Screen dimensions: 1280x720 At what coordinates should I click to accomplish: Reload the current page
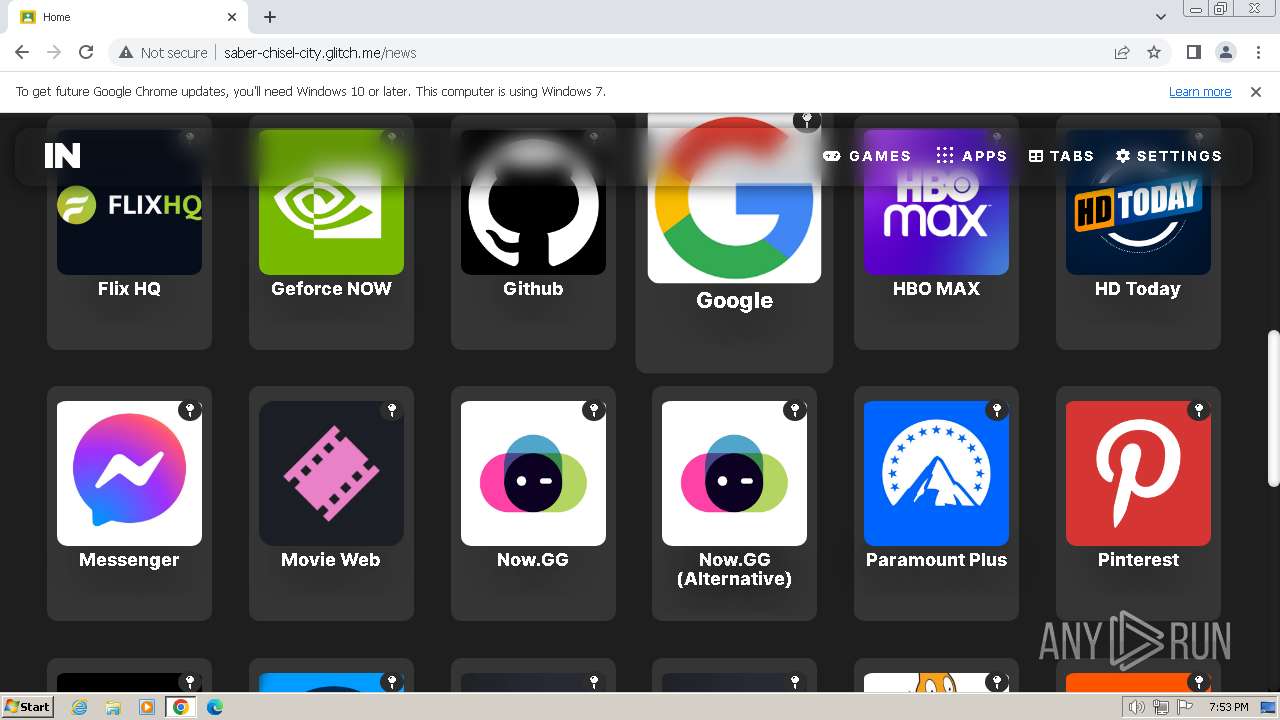click(x=86, y=52)
